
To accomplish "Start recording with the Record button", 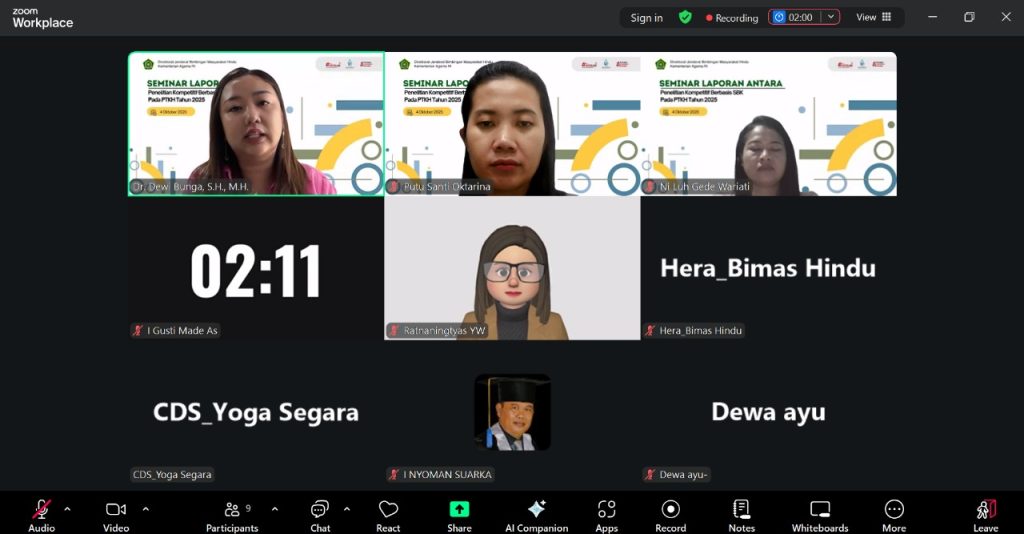I will pyautogui.click(x=670, y=514).
